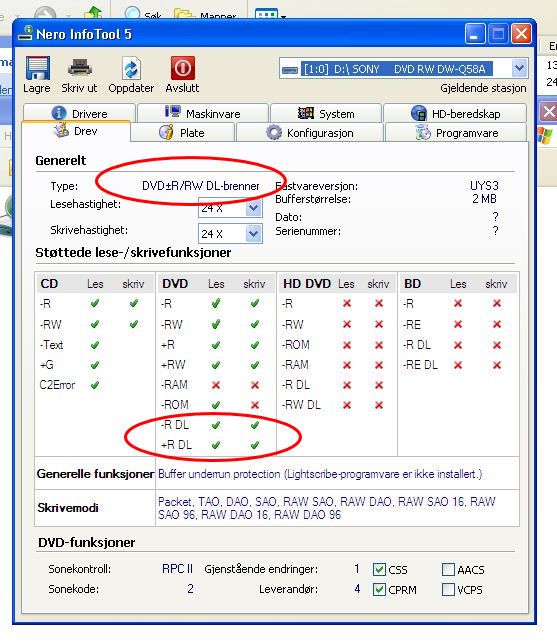Screen dimensions: 557x643
Task: Click the Nero InfoTool title bar icon
Action: (x=25, y=34)
